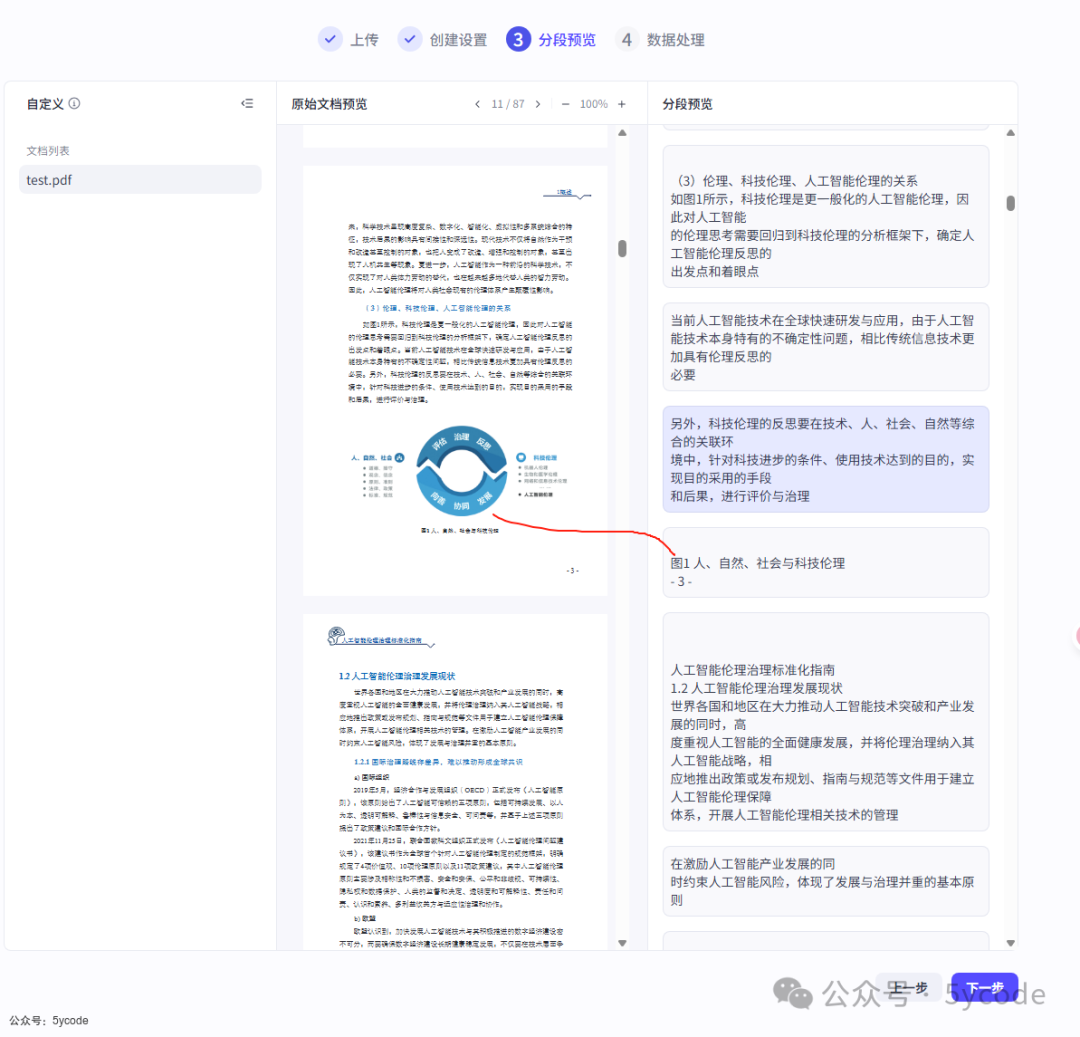Select segment containing 1.2 人工智能伦理治理发展现状
This screenshot has height=1037, width=1080.
(826, 722)
